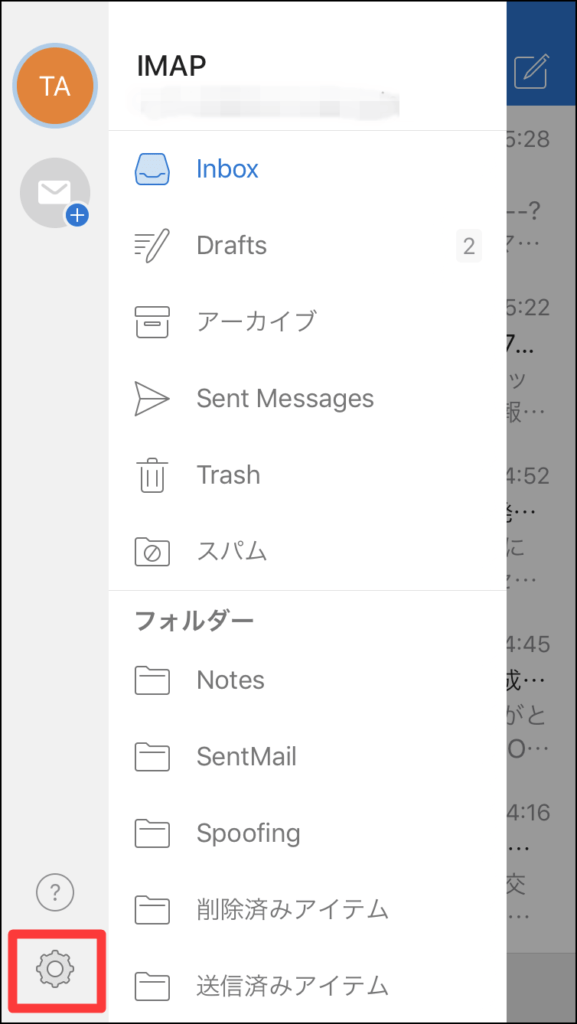This screenshot has height=1024, width=577.
Task: Open the Trash bin icon
Action: point(152,475)
